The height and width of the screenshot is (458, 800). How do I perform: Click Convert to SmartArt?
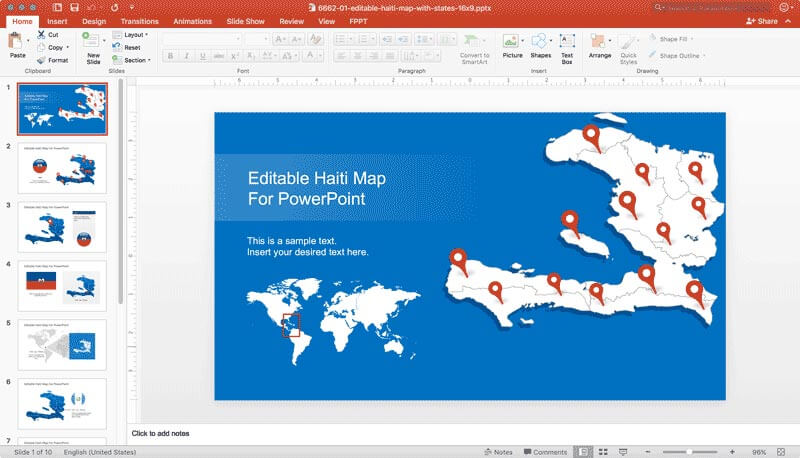pos(474,49)
